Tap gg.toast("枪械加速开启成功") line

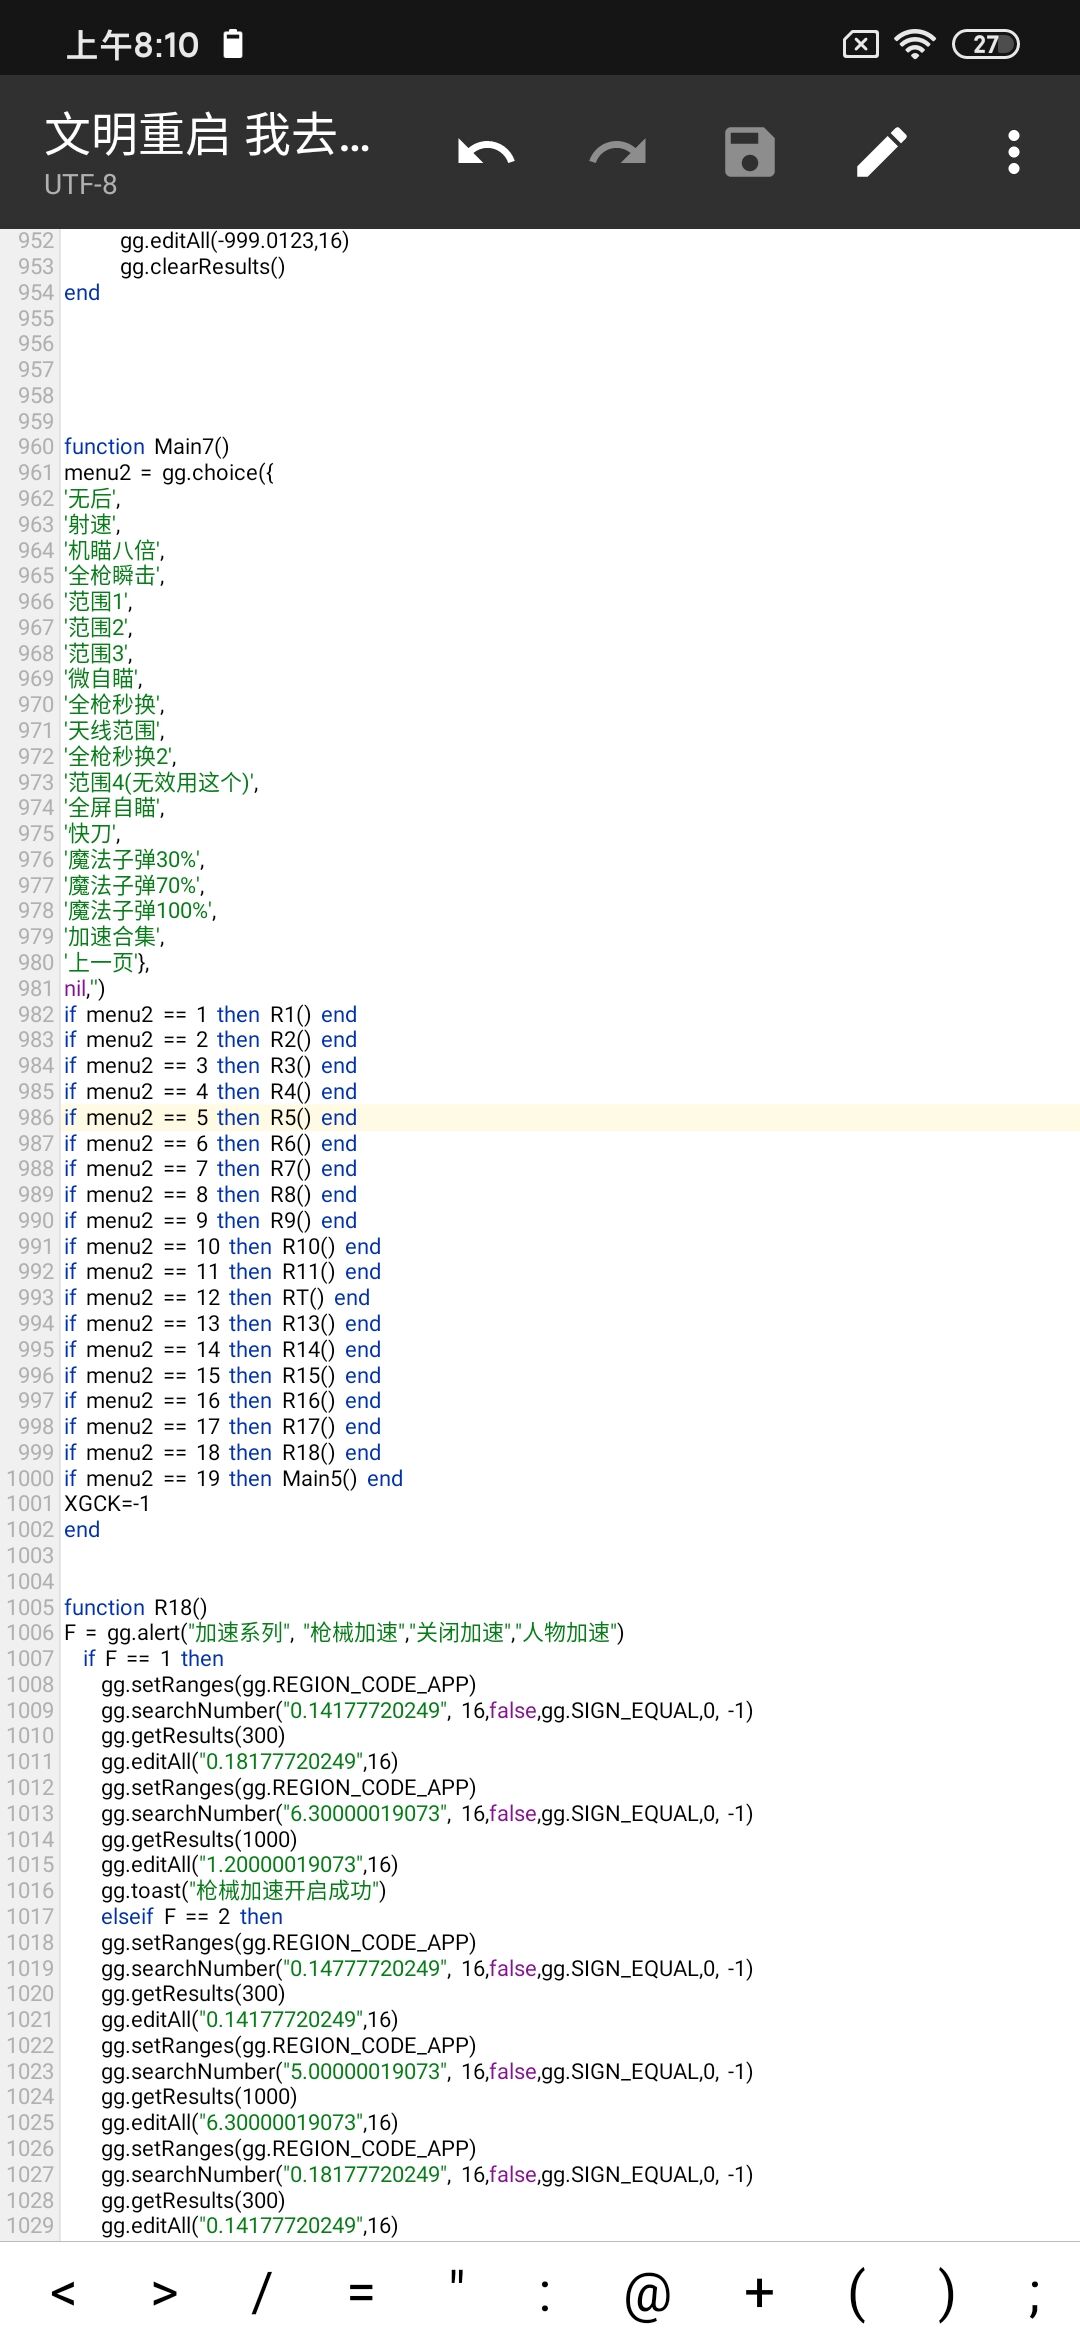(243, 1891)
